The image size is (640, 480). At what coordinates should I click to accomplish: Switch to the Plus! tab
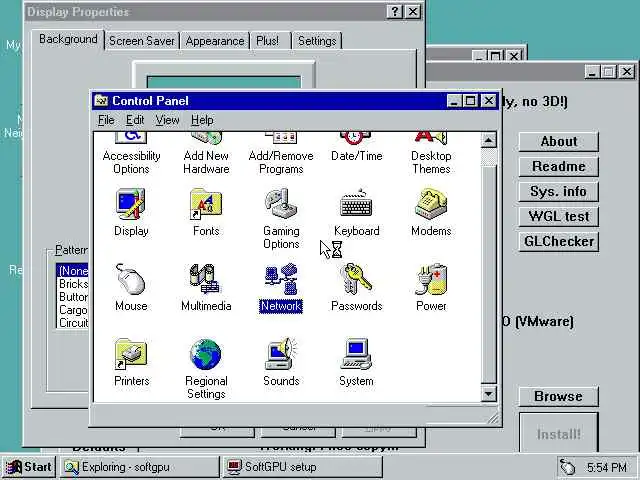click(x=268, y=41)
